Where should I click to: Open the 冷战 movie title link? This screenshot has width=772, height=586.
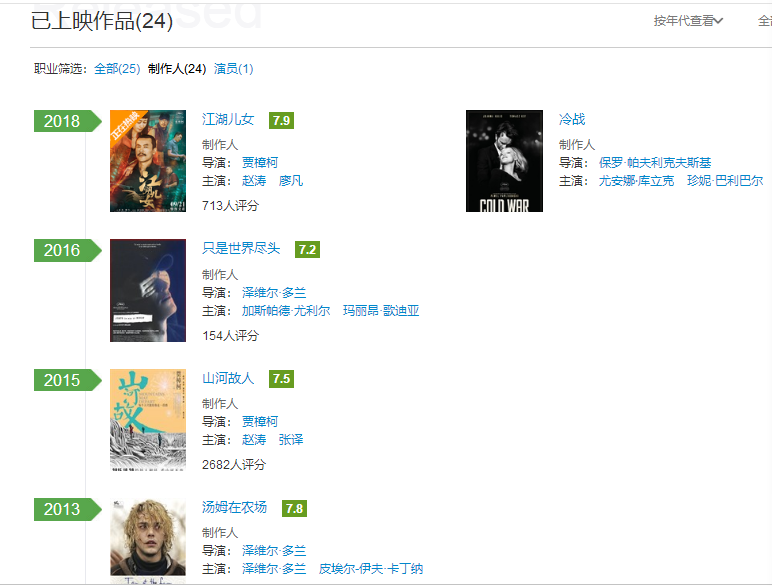(x=572, y=119)
